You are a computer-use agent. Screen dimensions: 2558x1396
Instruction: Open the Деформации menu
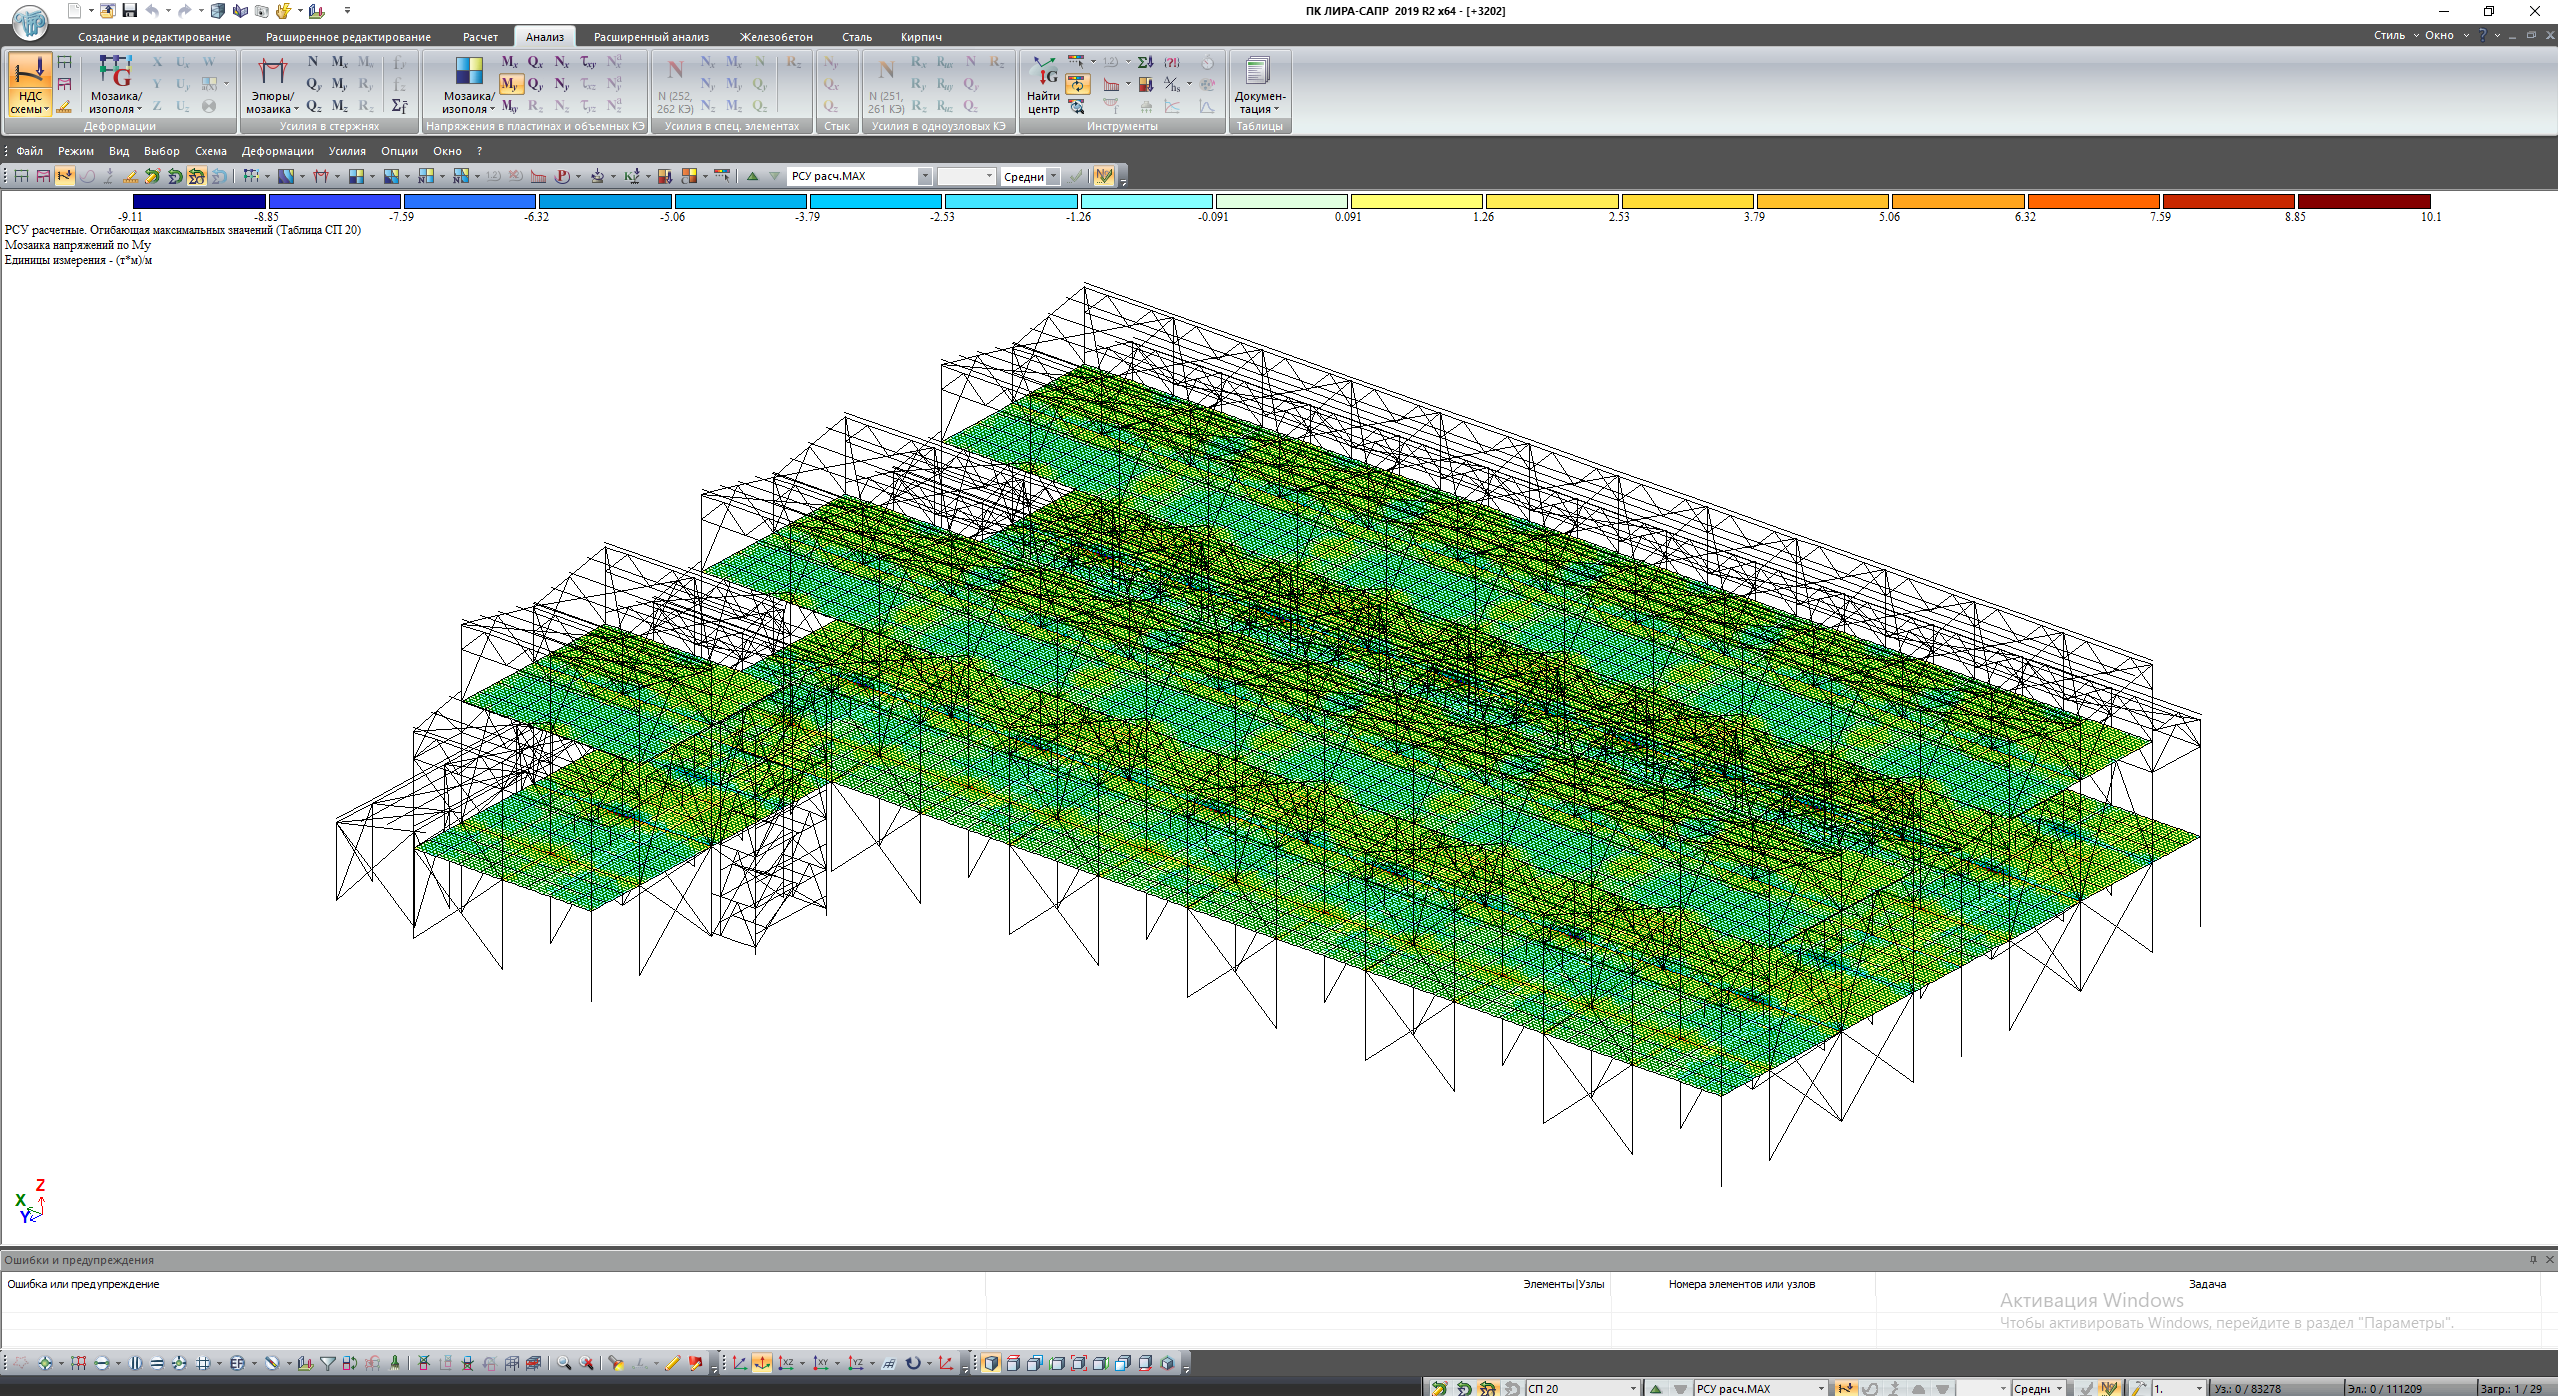point(277,151)
